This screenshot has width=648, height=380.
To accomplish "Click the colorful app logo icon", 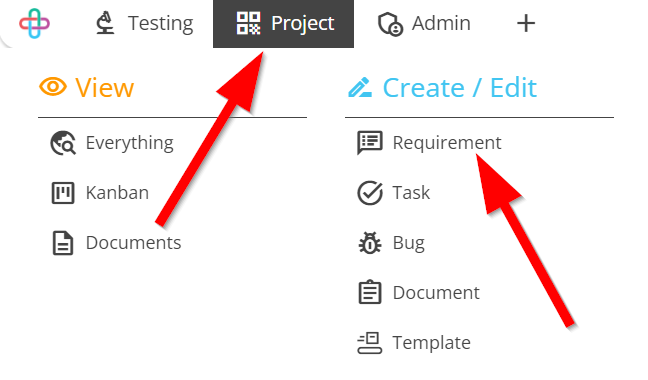I will 34,23.
